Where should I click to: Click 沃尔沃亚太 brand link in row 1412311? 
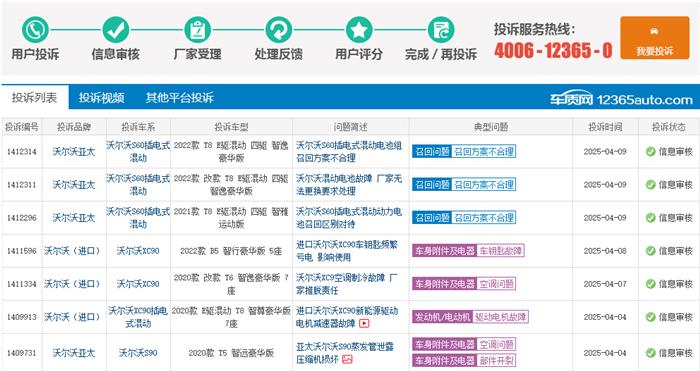point(74,185)
